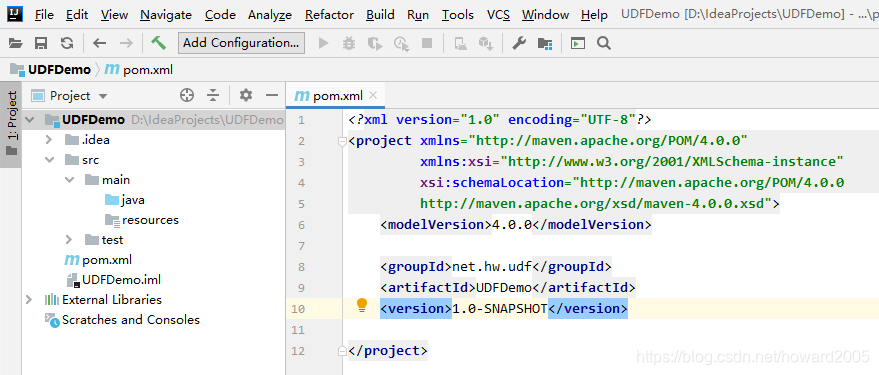This screenshot has width=879, height=375.
Task: Click the 1.0-SNAPSHOT version text
Action: tap(499, 309)
